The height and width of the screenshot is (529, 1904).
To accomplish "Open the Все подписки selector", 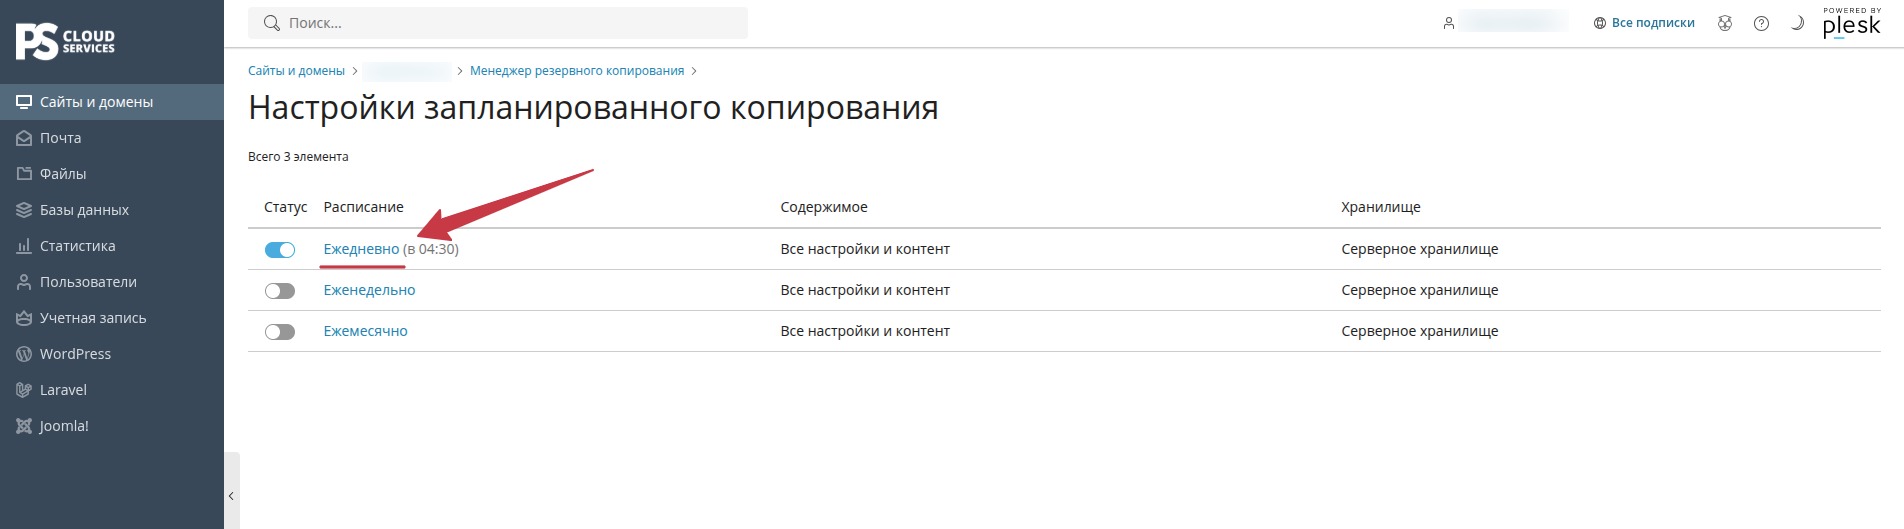I will (x=1644, y=23).
